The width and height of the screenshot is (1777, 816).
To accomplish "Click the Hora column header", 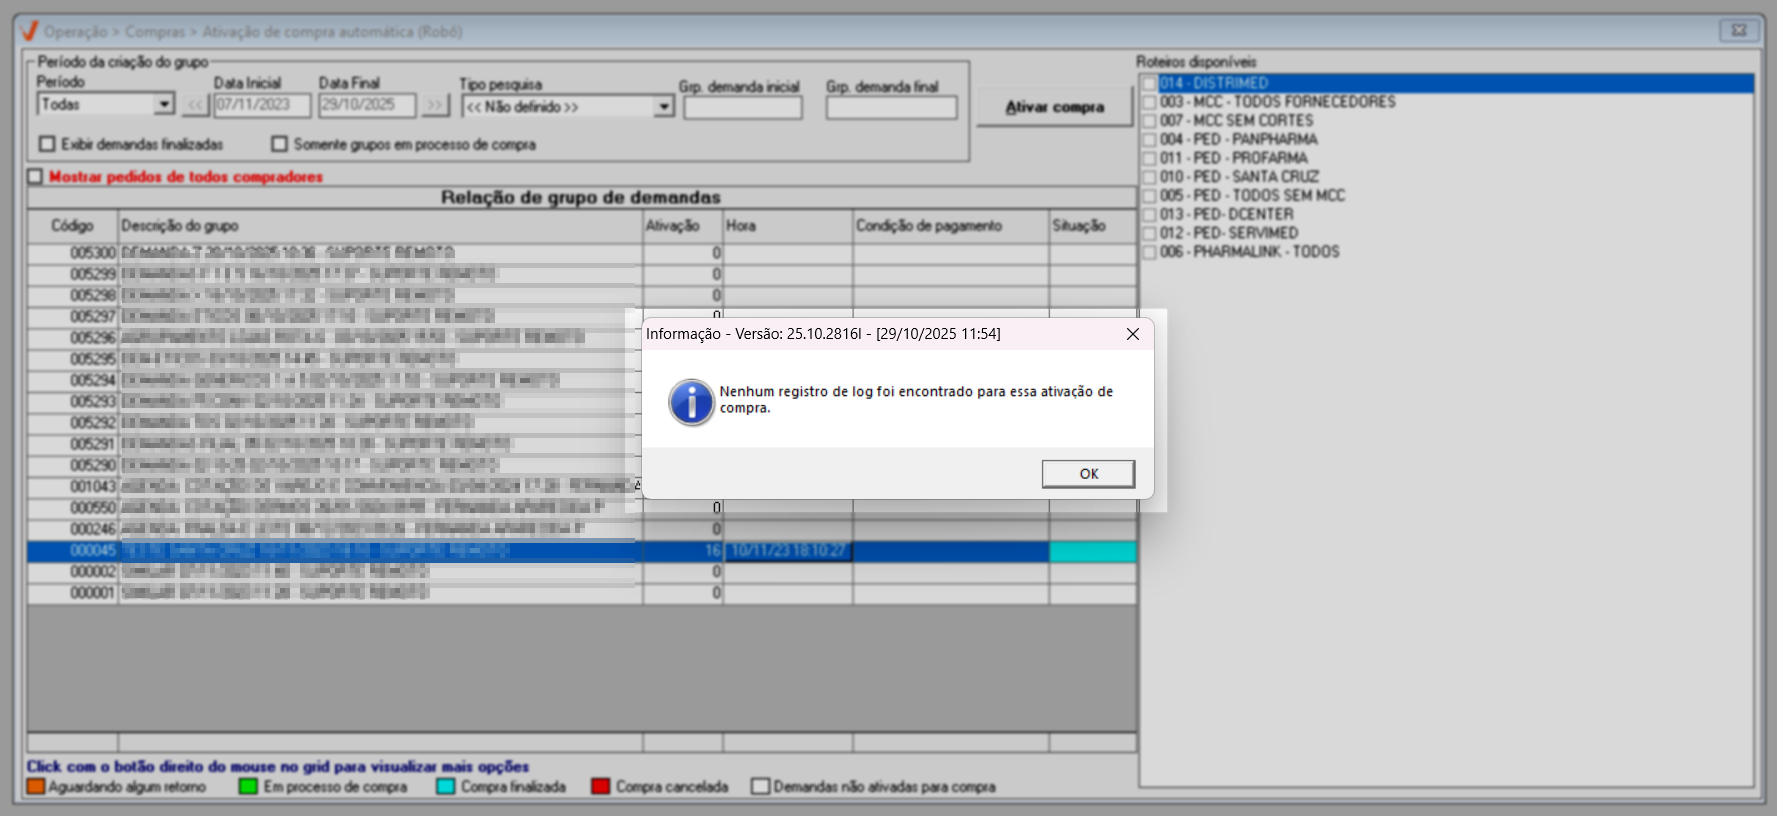I will pyautogui.click(x=788, y=226).
